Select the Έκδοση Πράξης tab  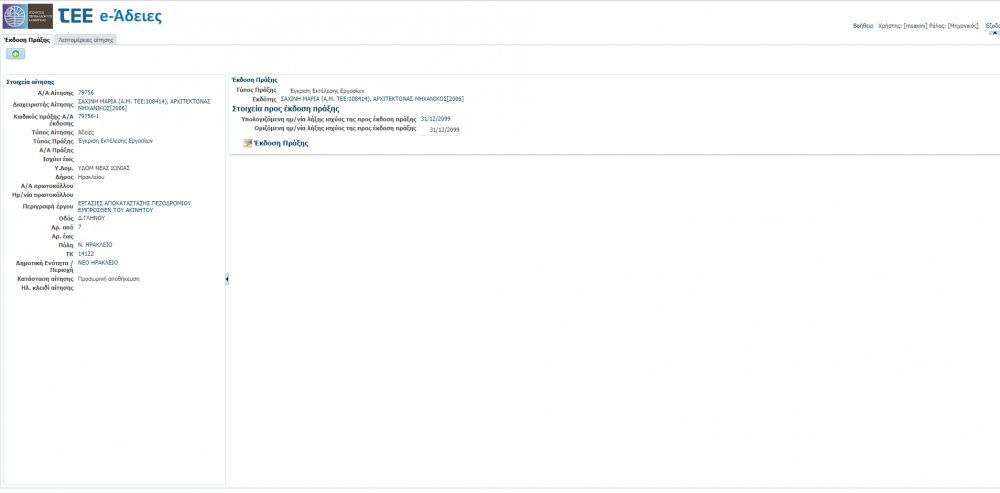27,40
